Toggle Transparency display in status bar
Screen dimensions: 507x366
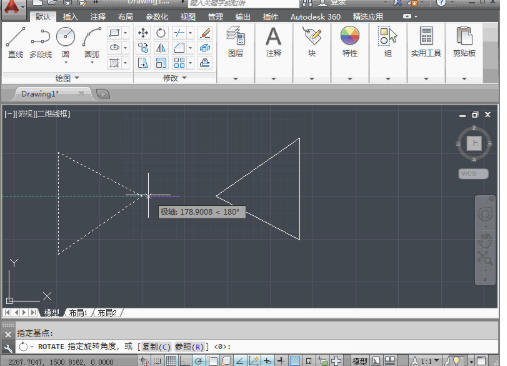pos(295,361)
